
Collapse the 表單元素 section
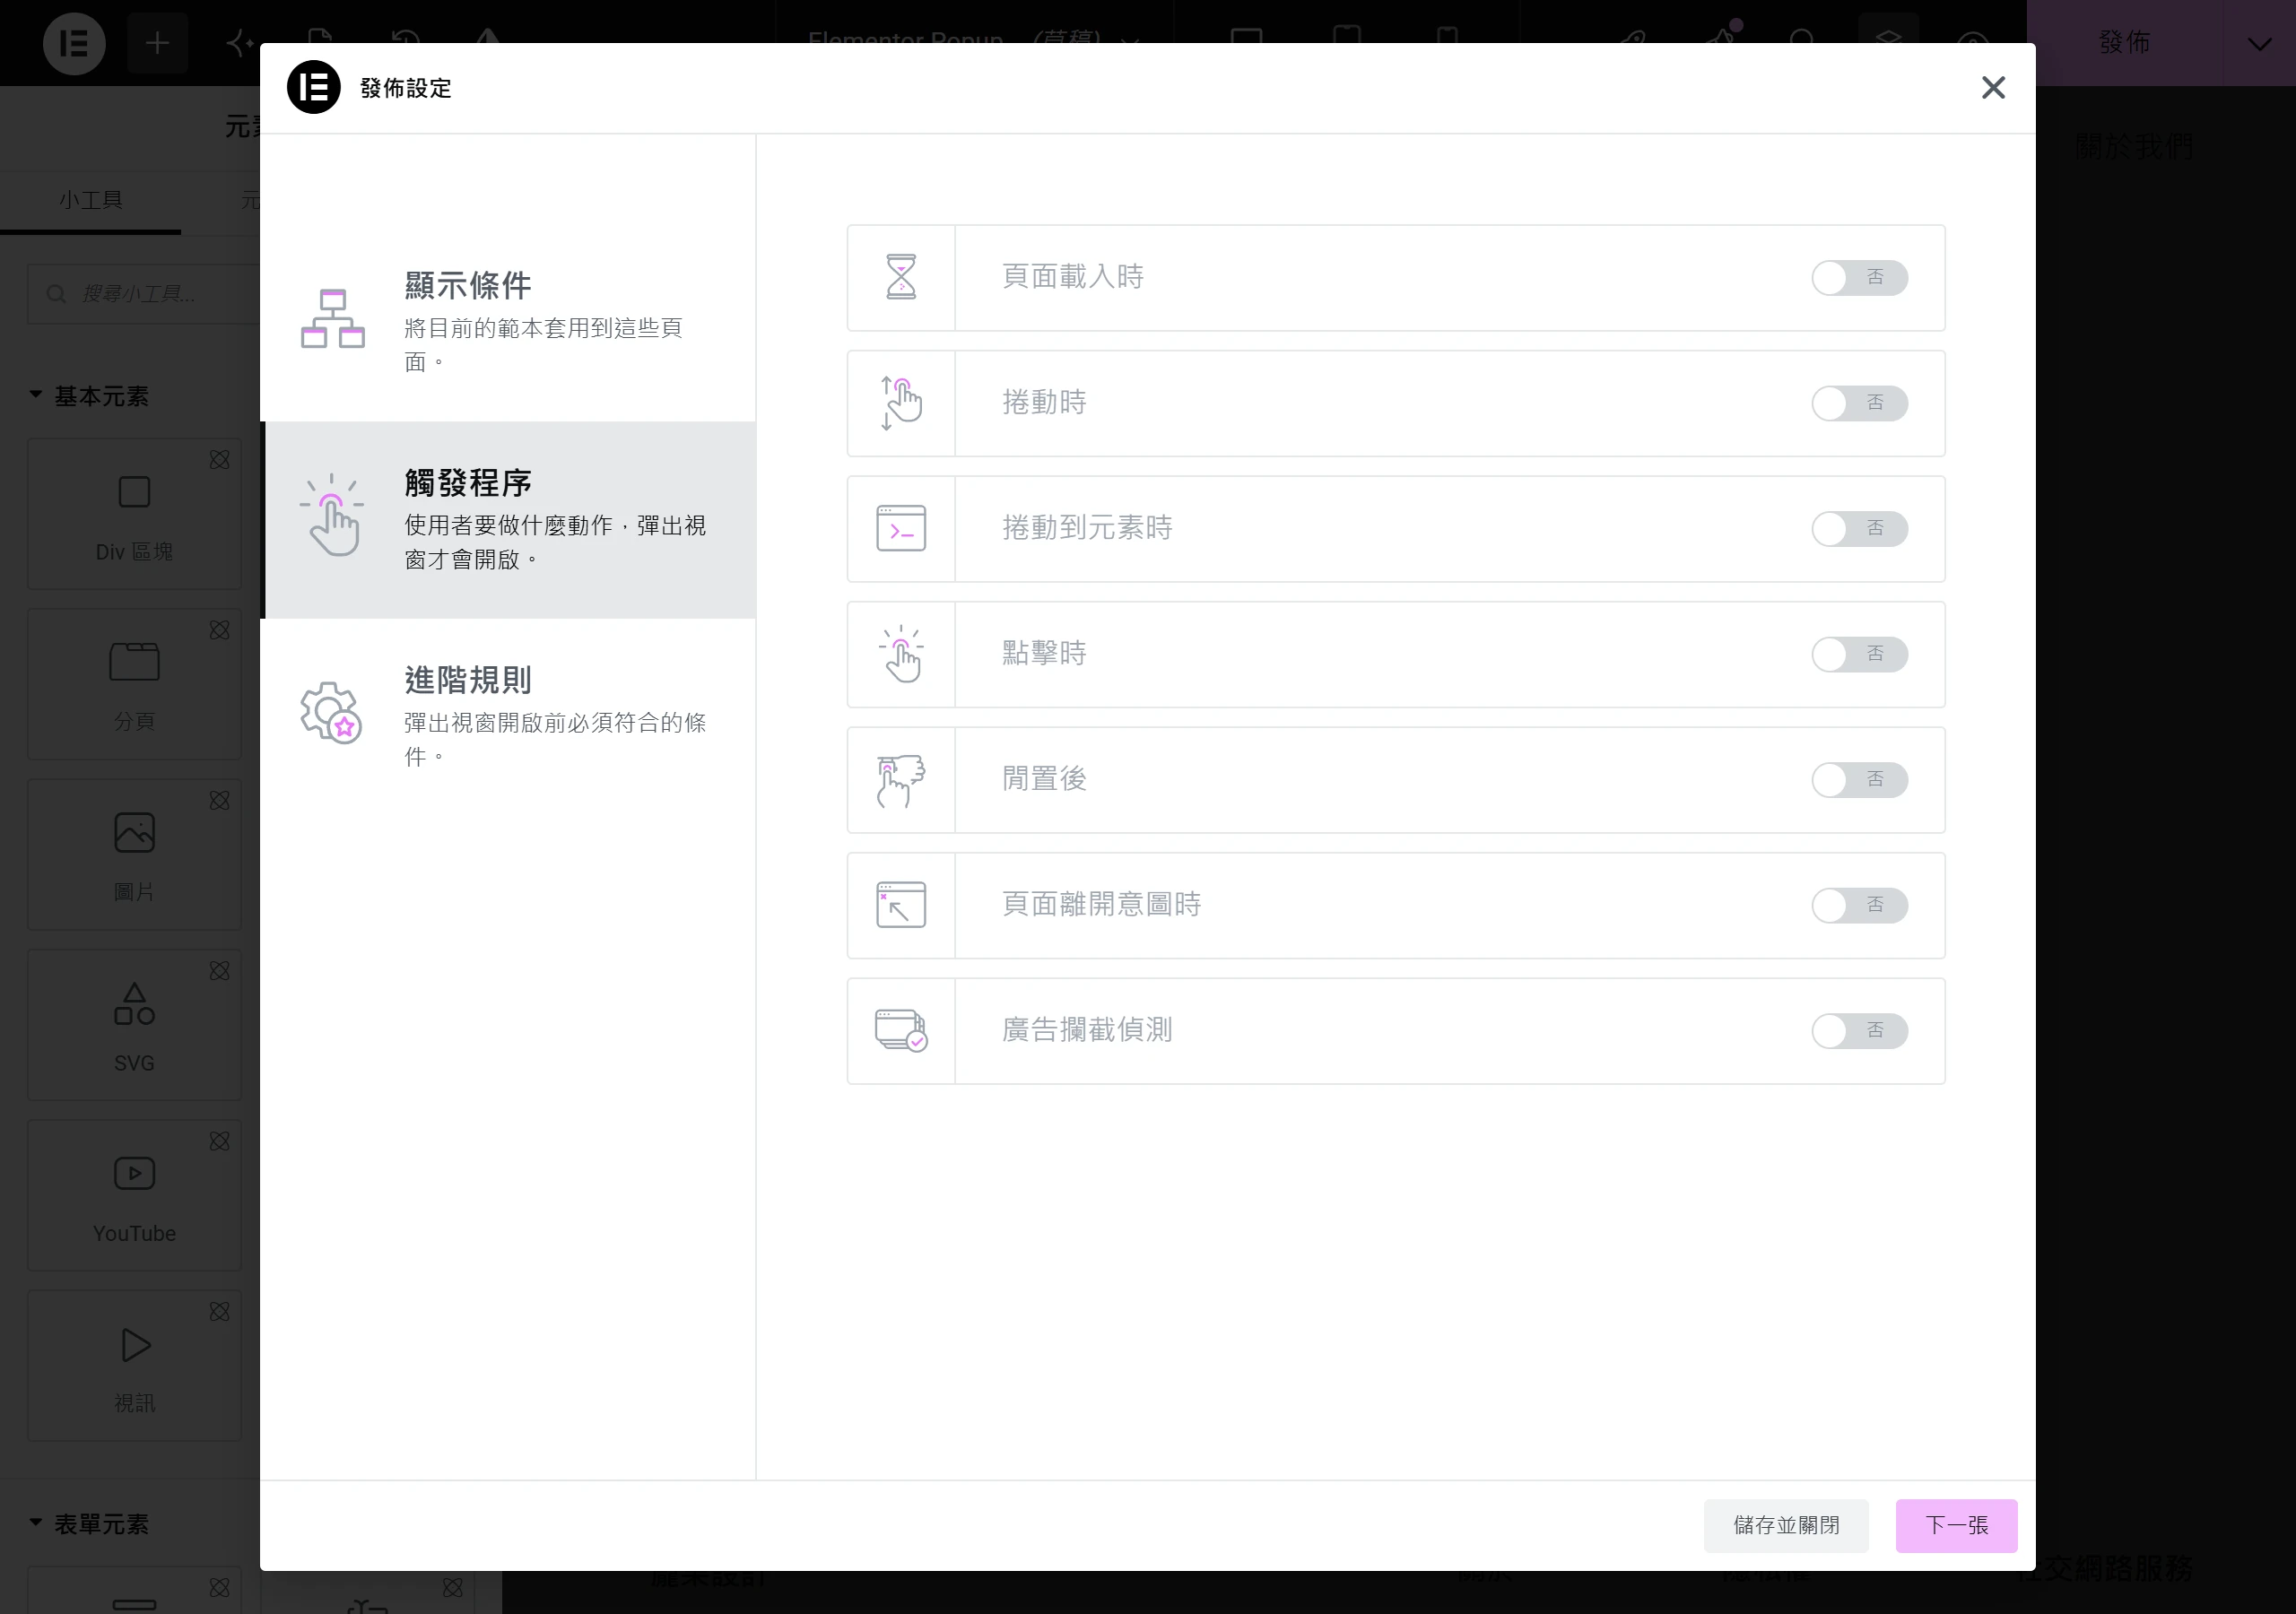pyautogui.click(x=89, y=1524)
